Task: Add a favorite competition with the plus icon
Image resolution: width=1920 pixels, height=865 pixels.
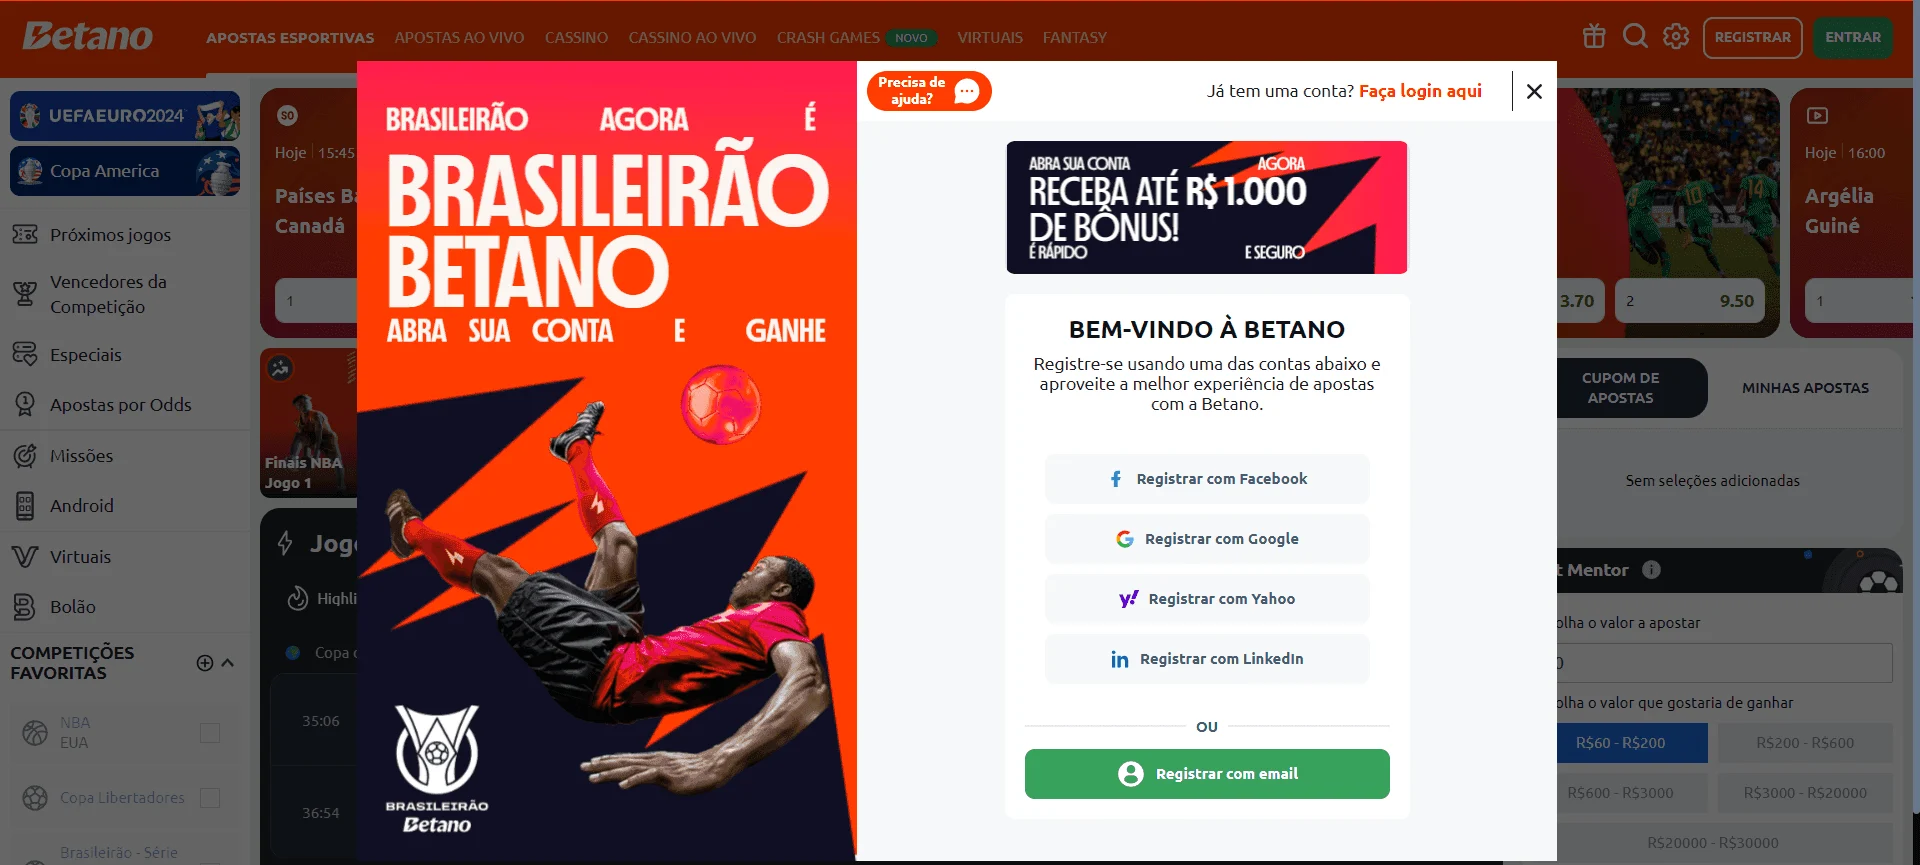Action: pyautogui.click(x=205, y=663)
